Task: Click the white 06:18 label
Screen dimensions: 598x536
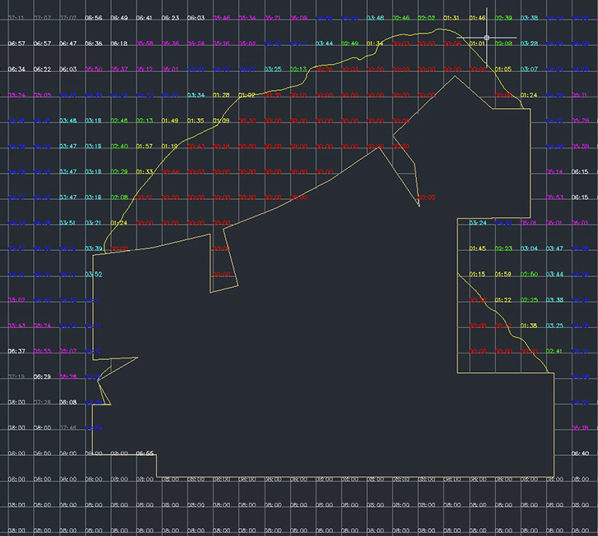Action: [x=119, y=43]
